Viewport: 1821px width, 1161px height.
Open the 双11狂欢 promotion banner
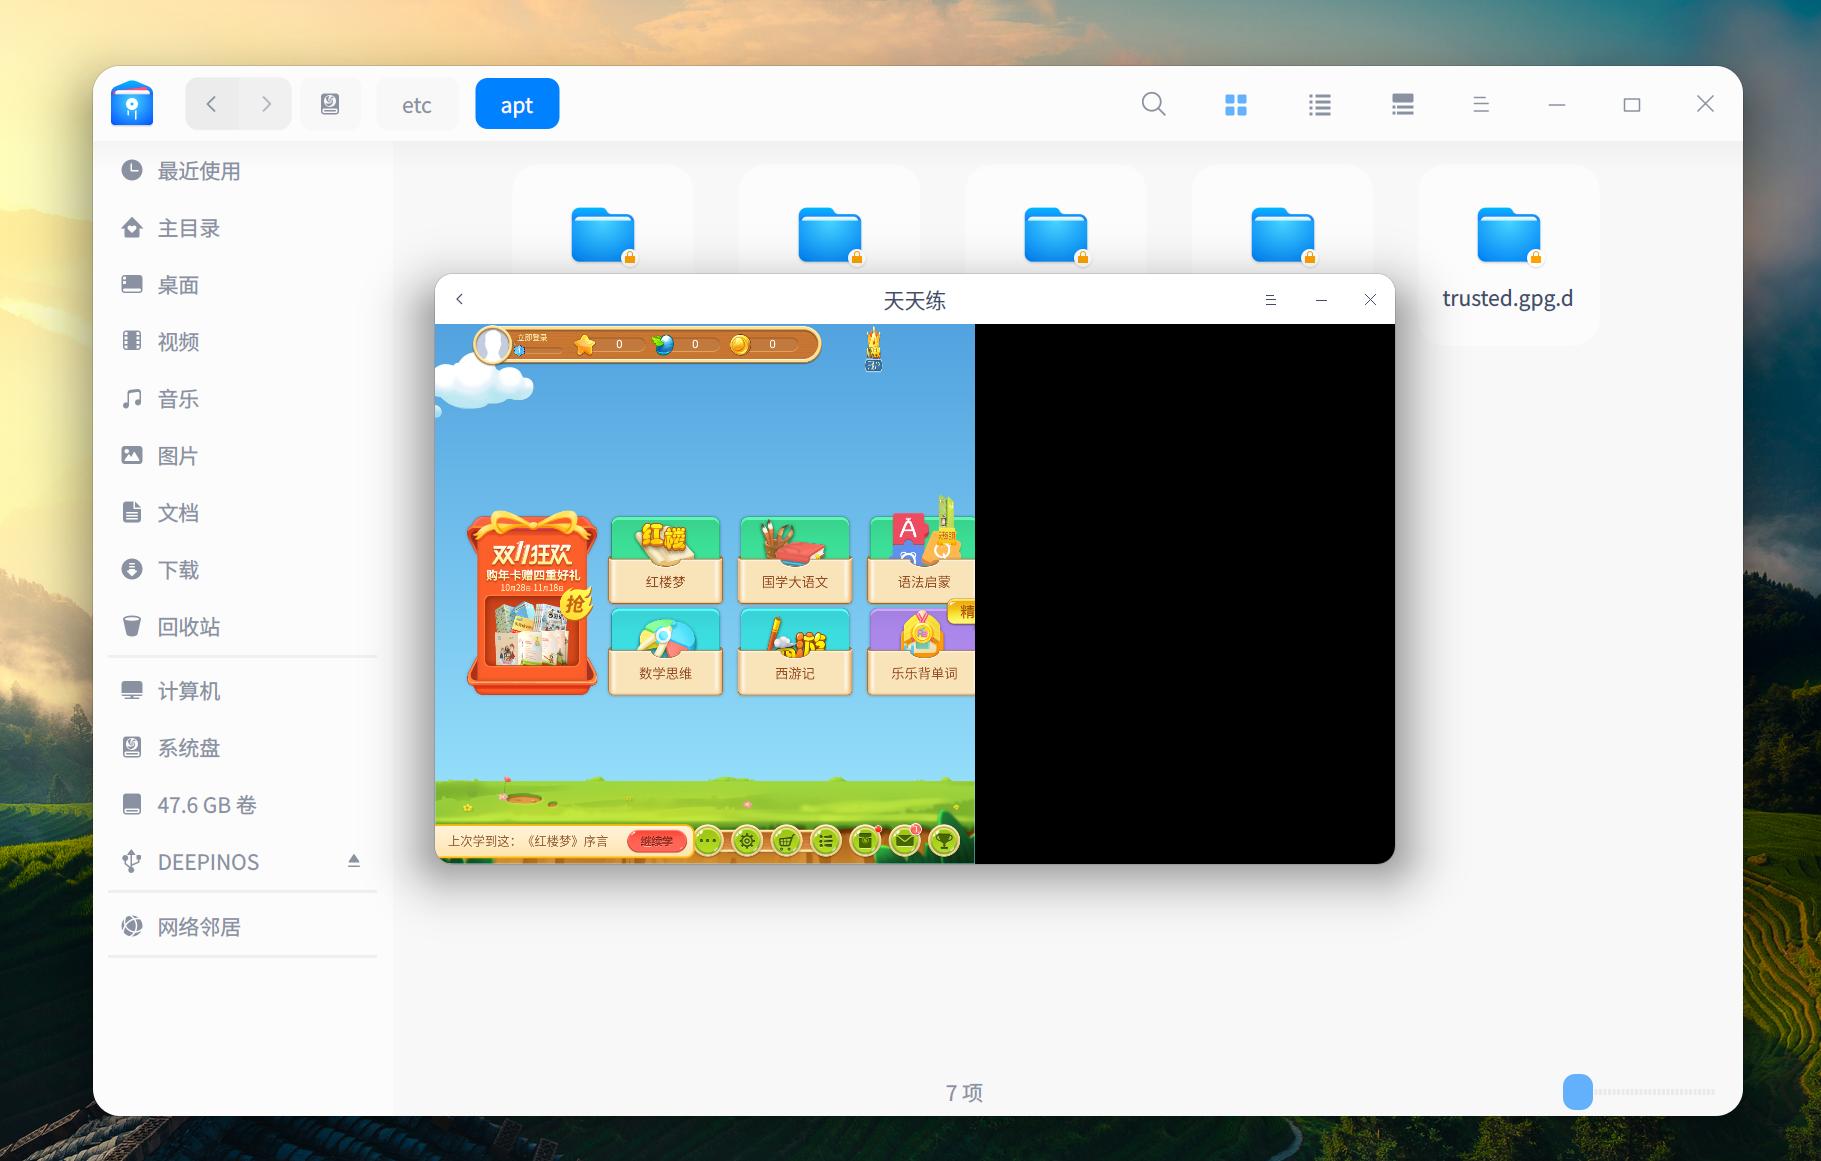pos(532,603)
